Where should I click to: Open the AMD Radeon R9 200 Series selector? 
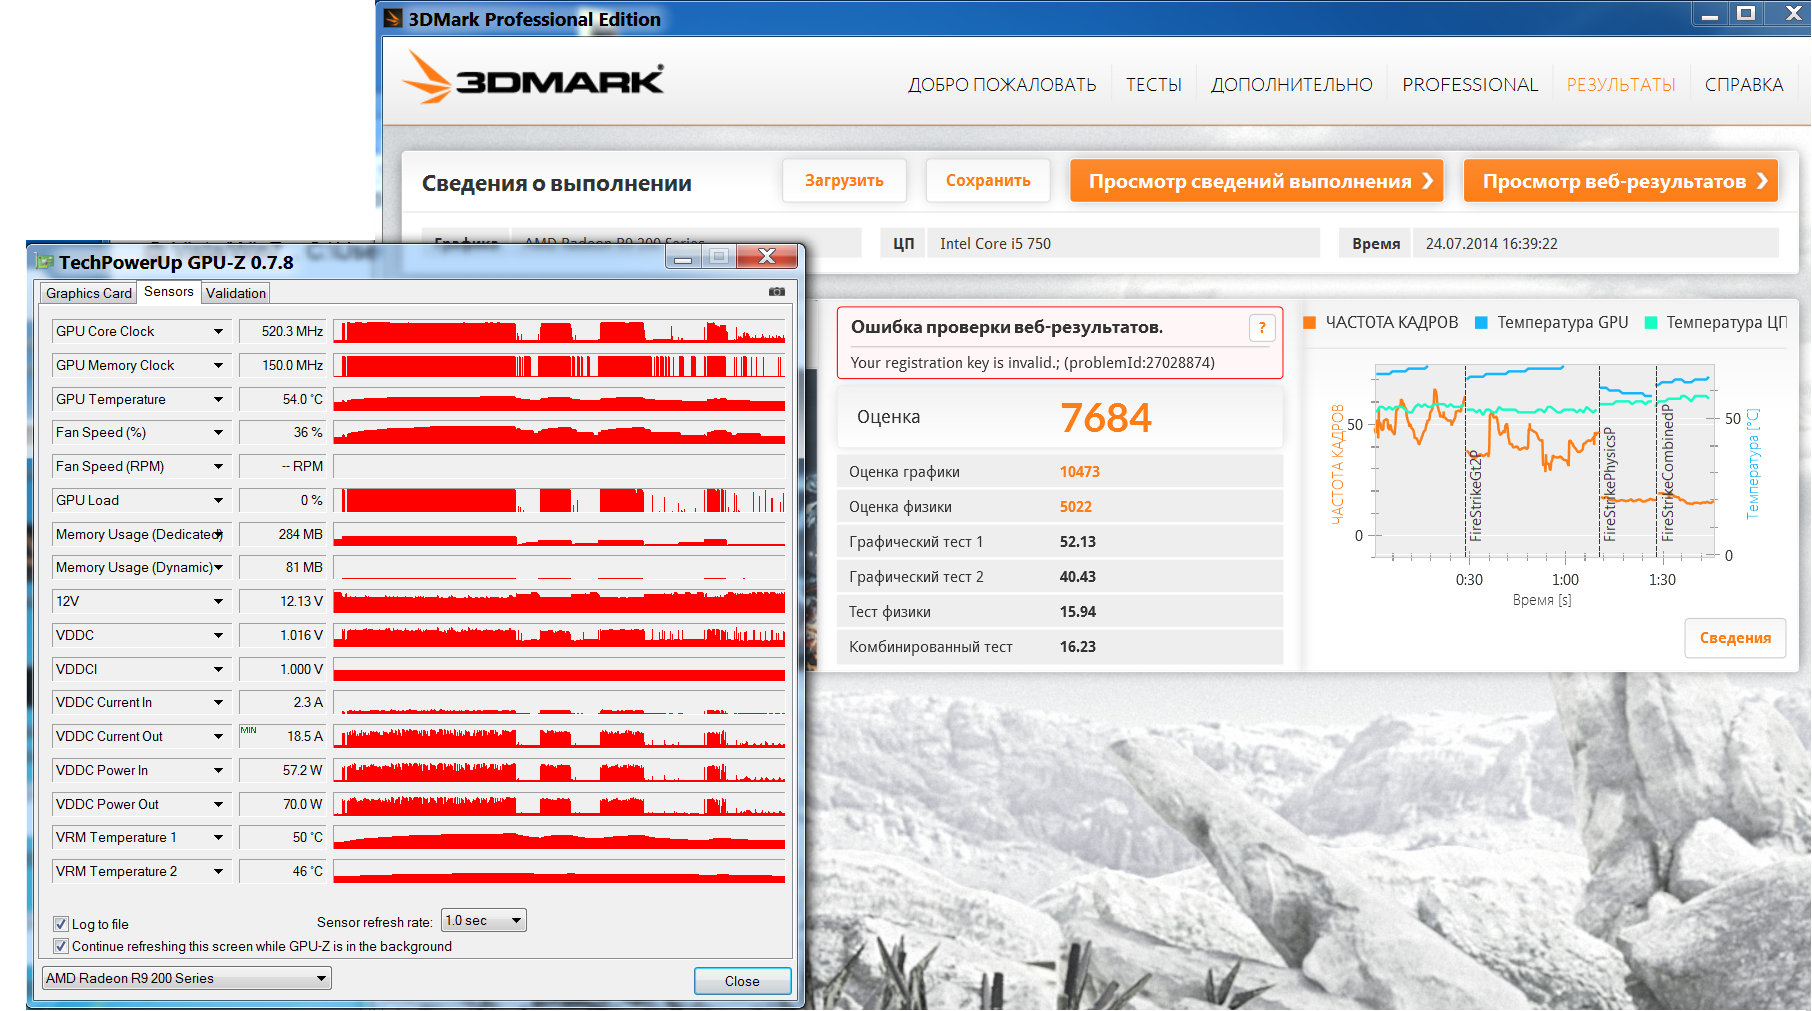point(187,978)
